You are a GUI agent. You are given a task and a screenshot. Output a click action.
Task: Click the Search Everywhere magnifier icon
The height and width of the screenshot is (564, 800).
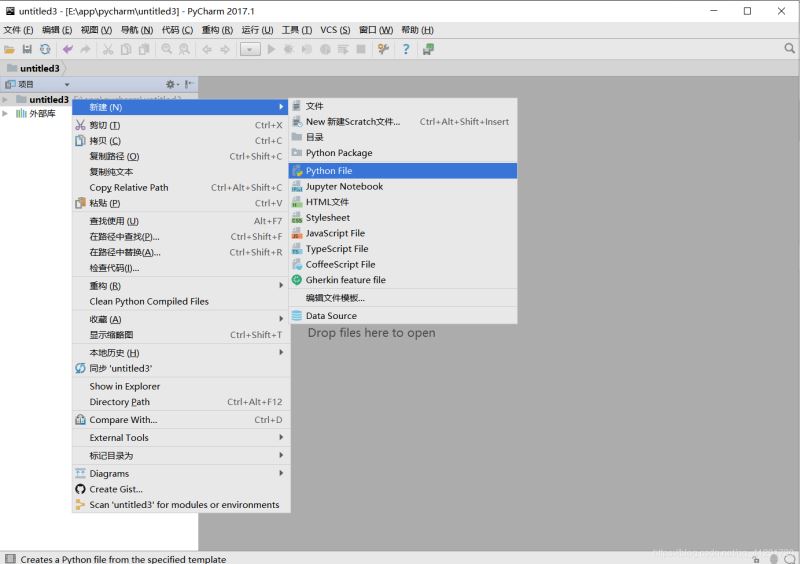coord(789,48)
